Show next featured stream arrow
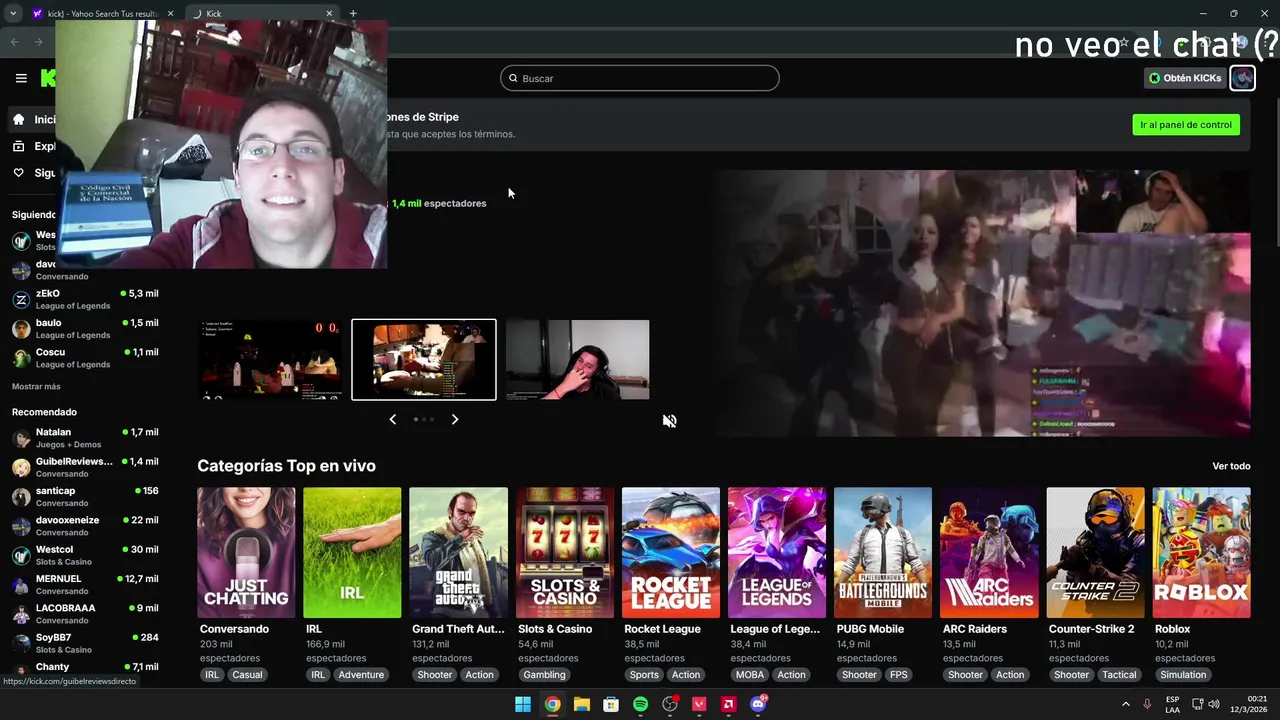Image resolution: width=1280 pixels, height=720 pixels. coord(455,419)
